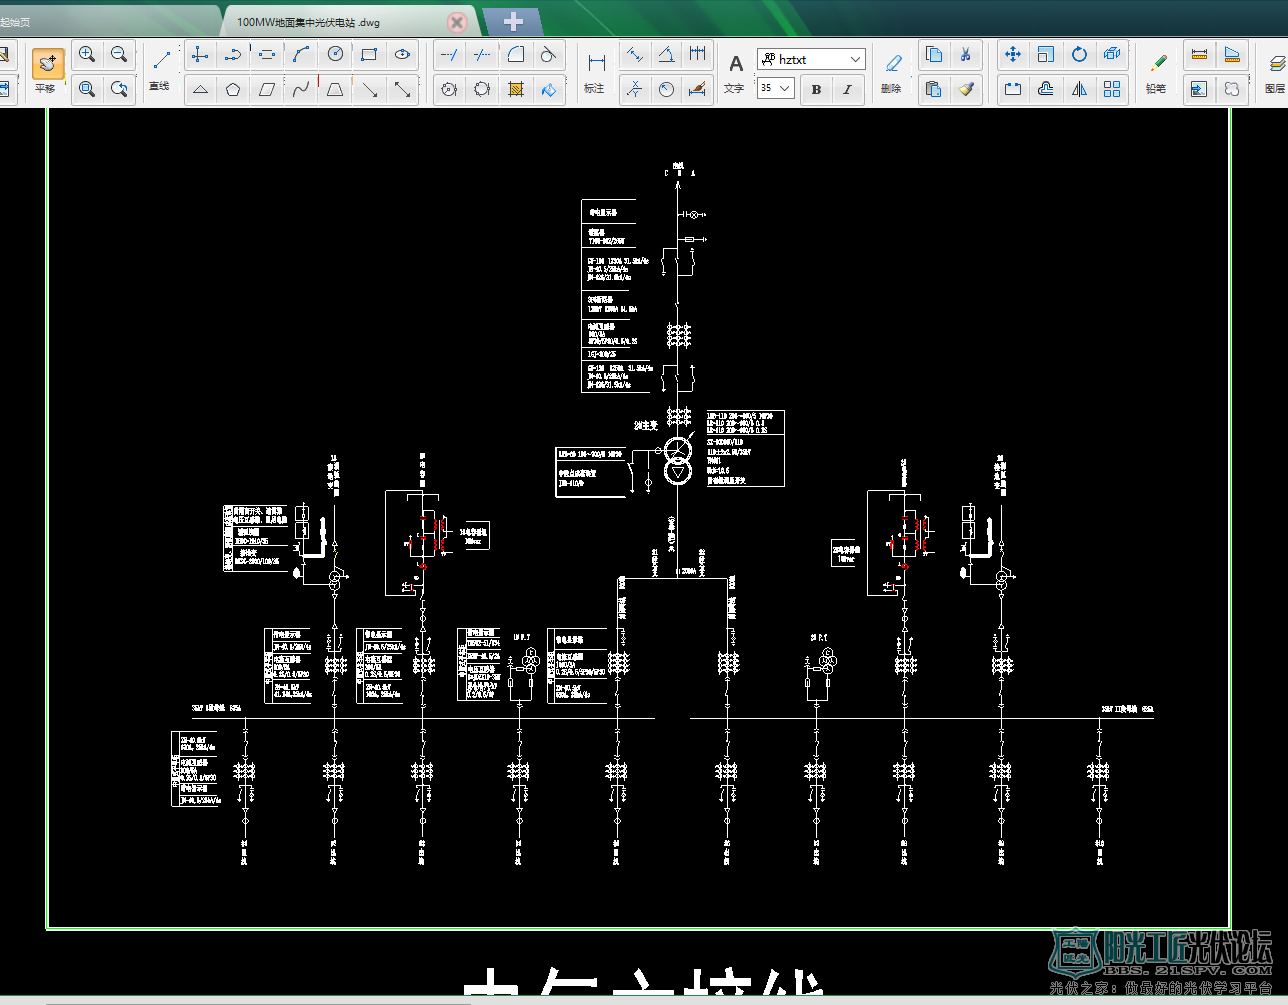Click the zoom out magnifier icon
The height and width of the screenshot is (1005, 1288).
point(119,54)
